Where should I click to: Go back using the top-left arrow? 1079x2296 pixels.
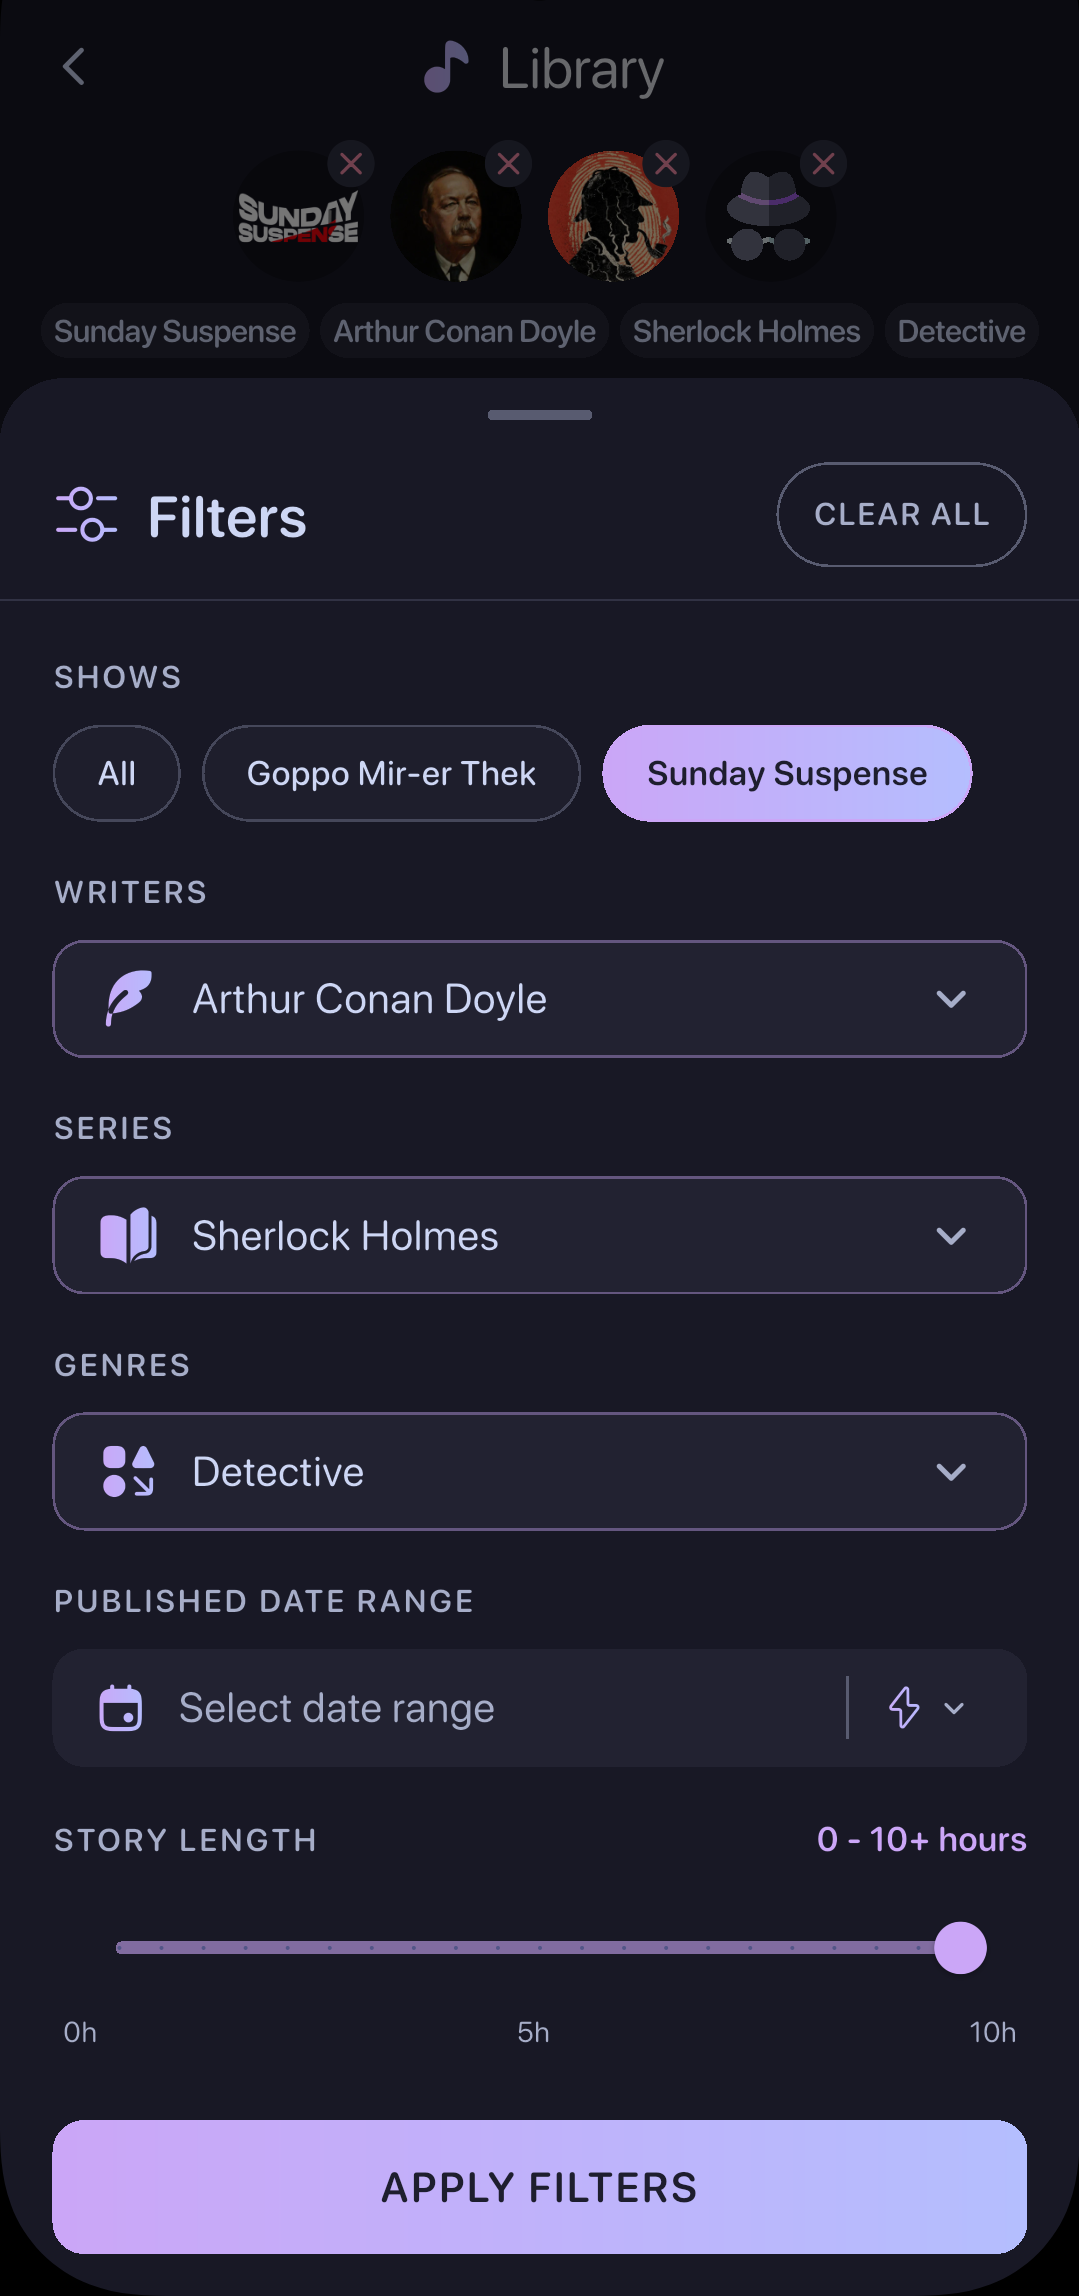point(73,68)
